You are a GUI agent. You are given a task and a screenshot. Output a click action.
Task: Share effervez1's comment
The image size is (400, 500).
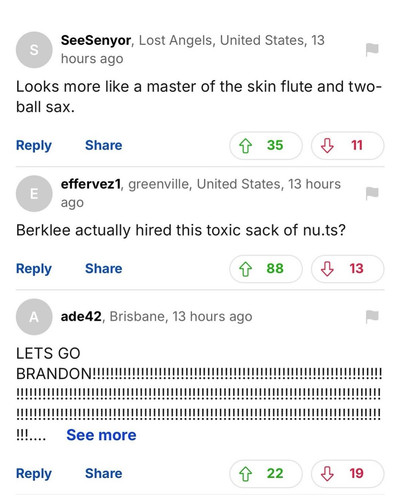click(x=104, y=269)
